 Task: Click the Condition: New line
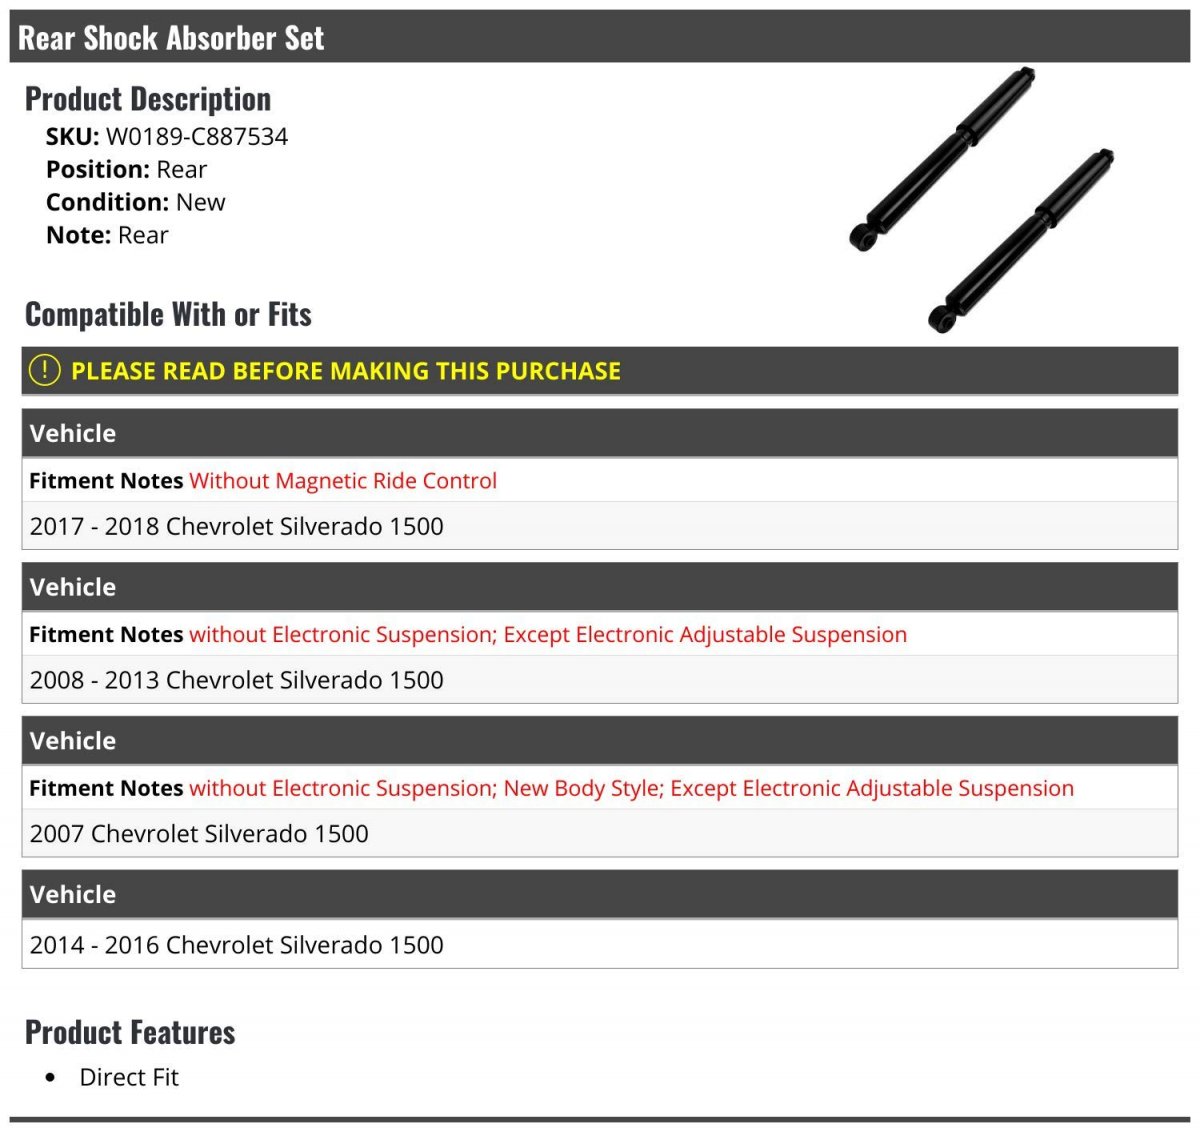point(135,203)
